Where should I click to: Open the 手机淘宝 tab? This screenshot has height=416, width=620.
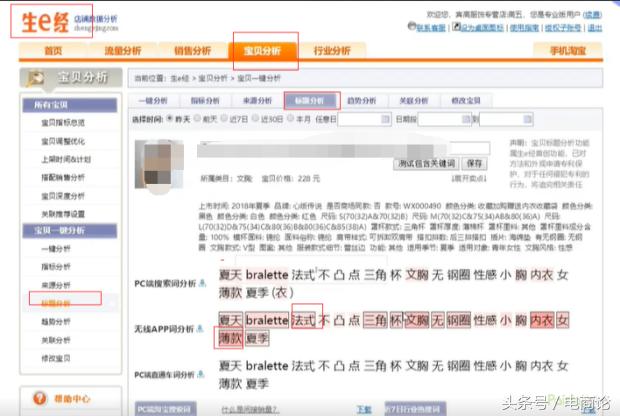click(x=568, y=51)
